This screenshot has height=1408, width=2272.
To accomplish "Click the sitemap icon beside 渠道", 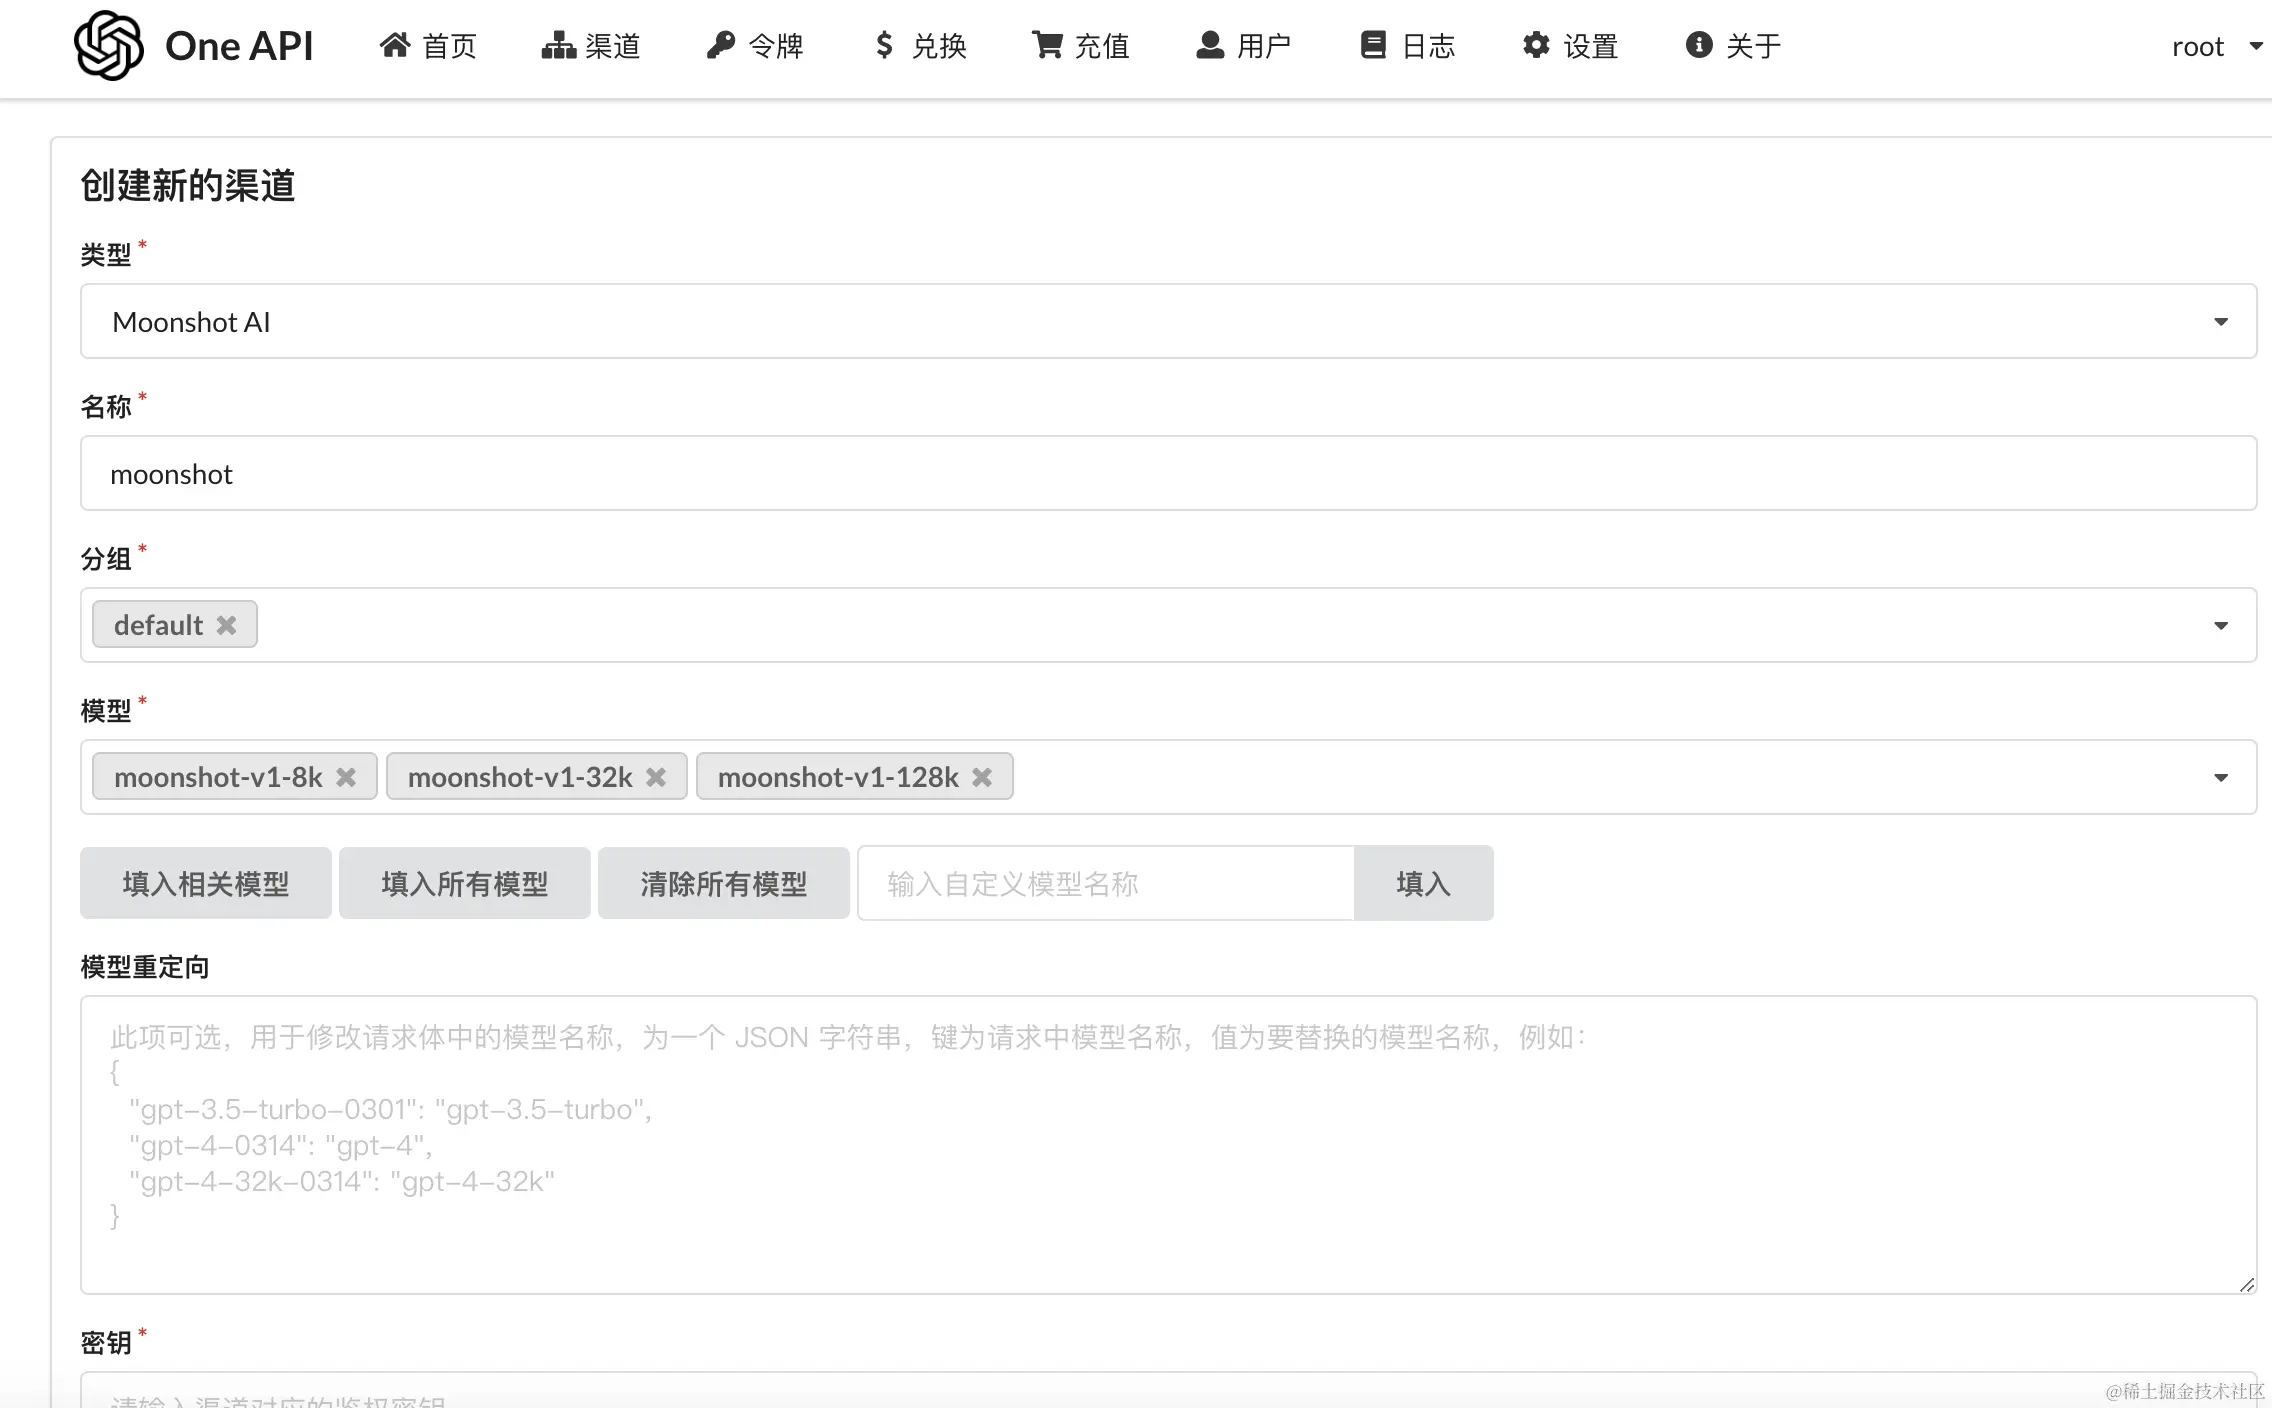I will click(x=558, y=45).
